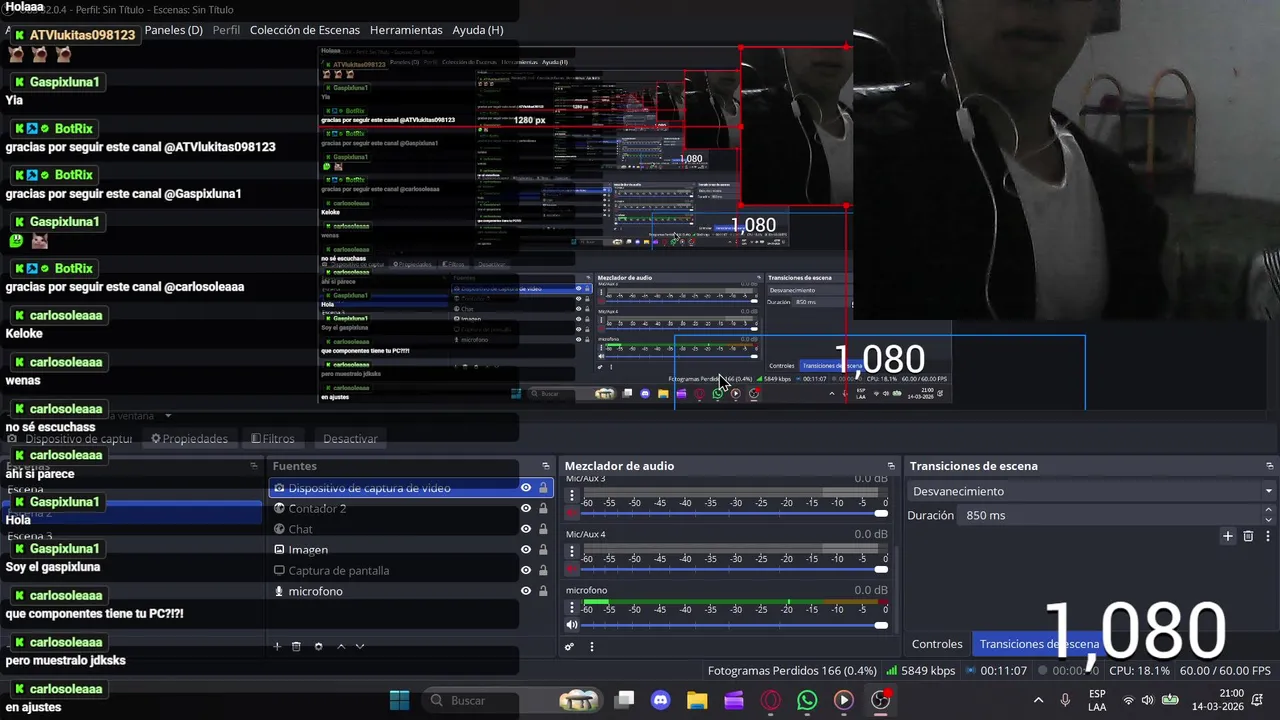The width and height of the screenshot is (1280, 720).
Task: Open the Windows Start menu
Action: (399, 700)
